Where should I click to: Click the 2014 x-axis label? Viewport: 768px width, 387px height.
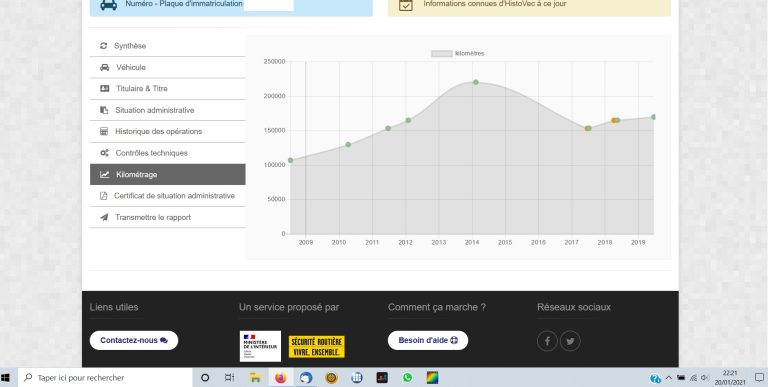pyautogui.click(x=472, y=242)
